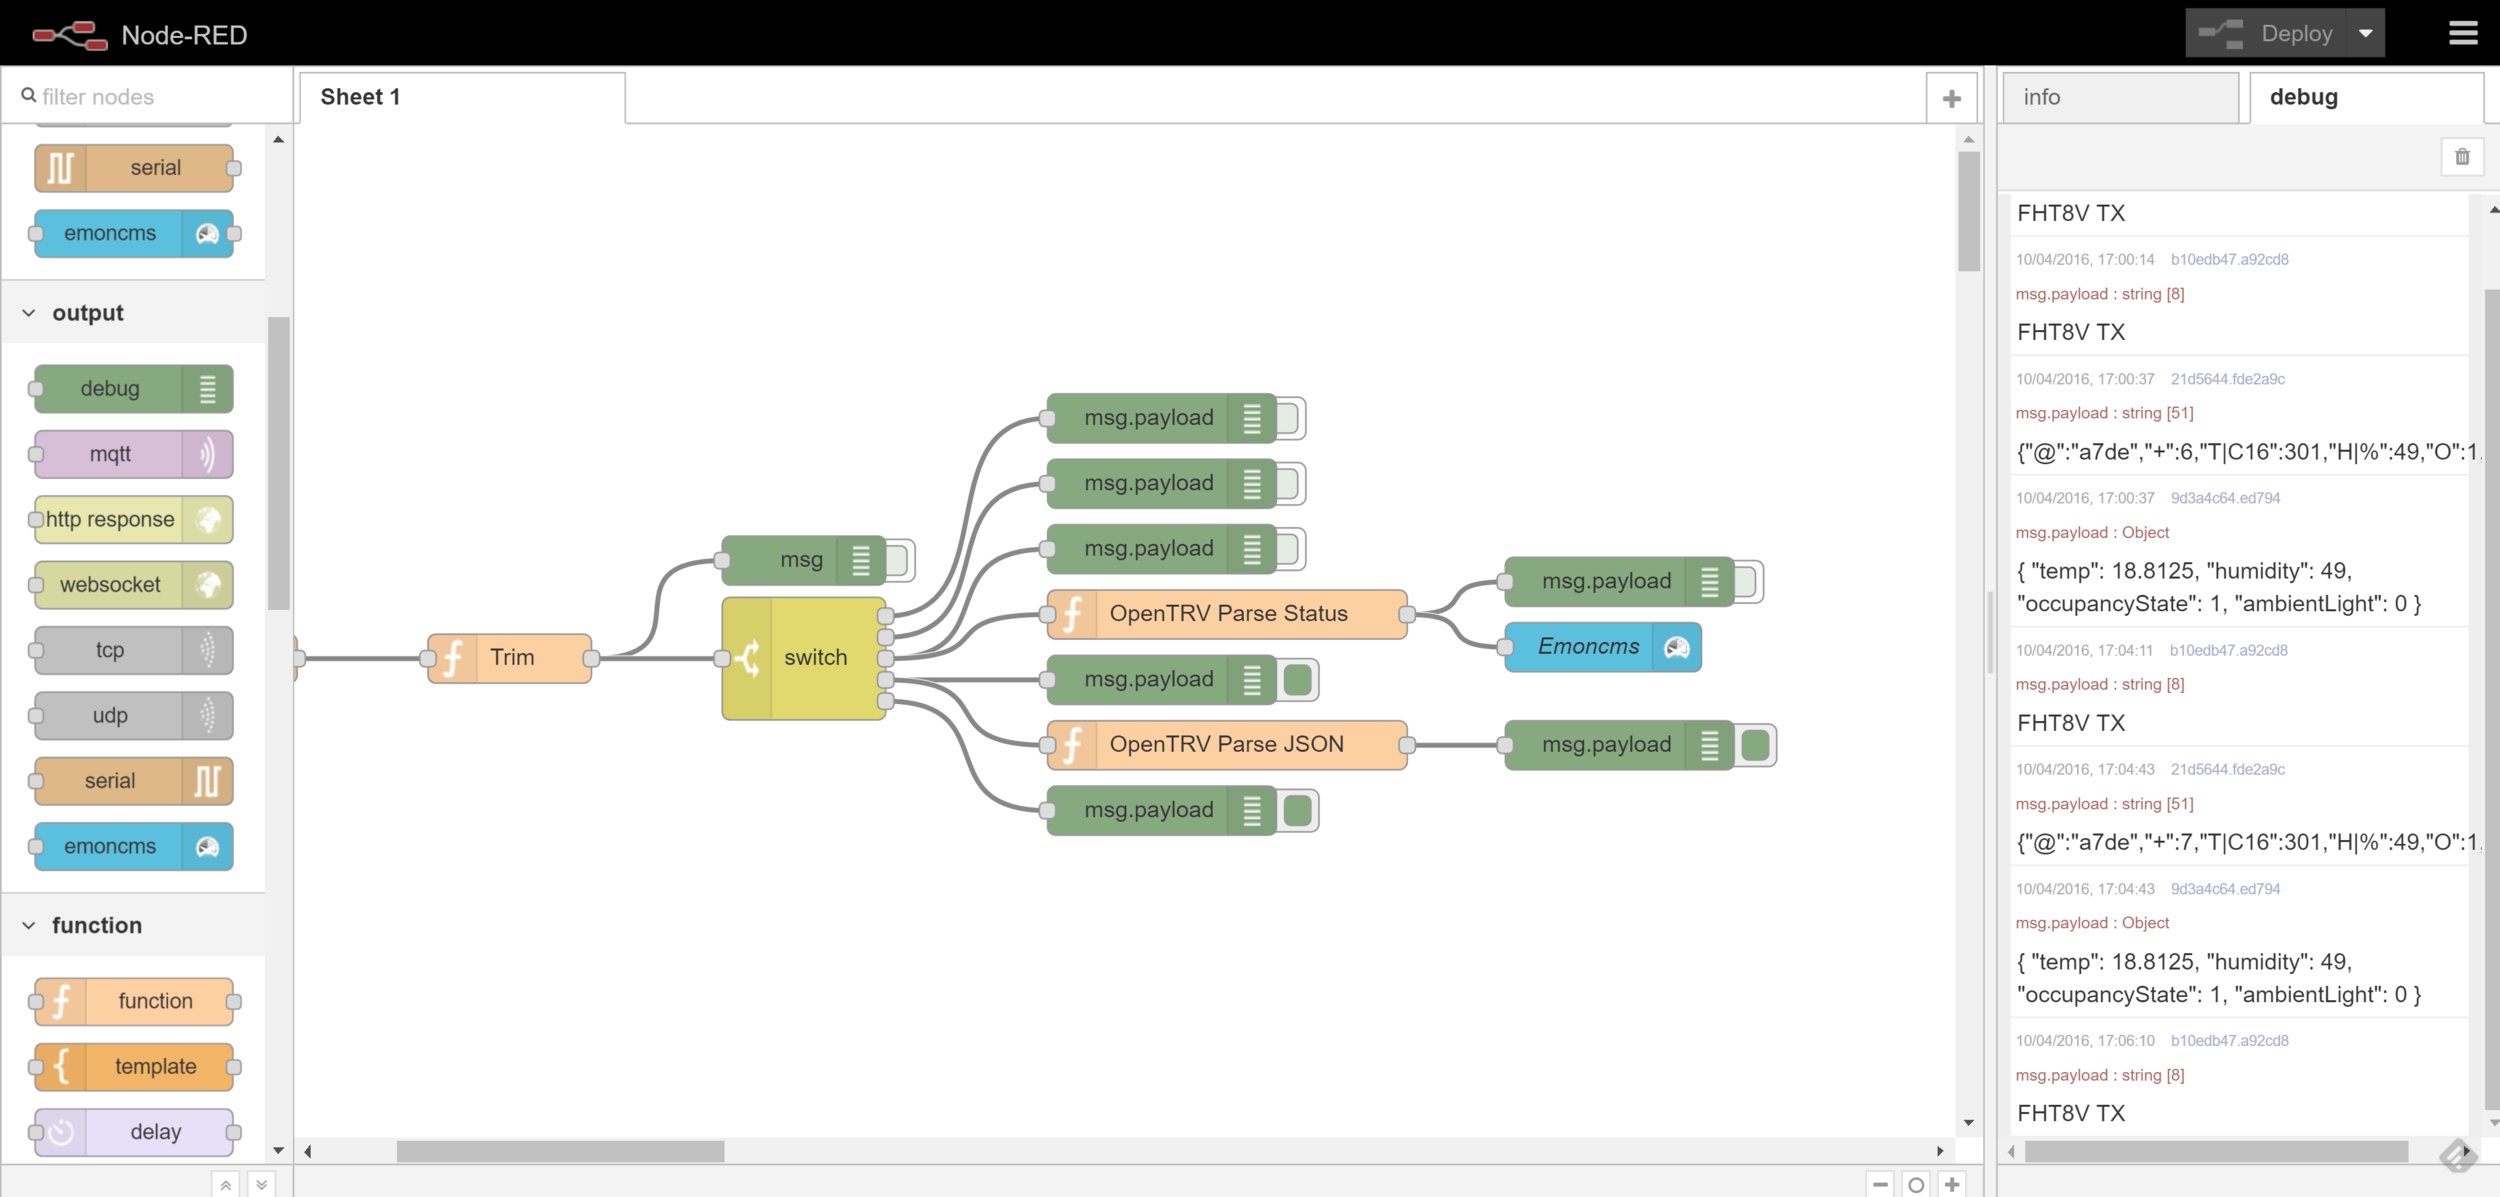Select the Emoncms node on canvas
2500x1197 pixels.
tap(1603, 647)
